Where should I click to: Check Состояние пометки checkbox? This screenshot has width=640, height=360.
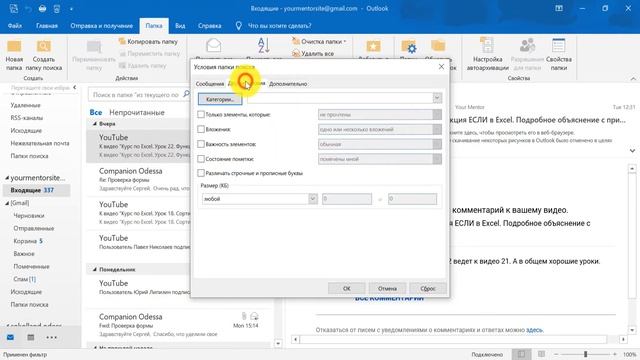pos(201,159)
